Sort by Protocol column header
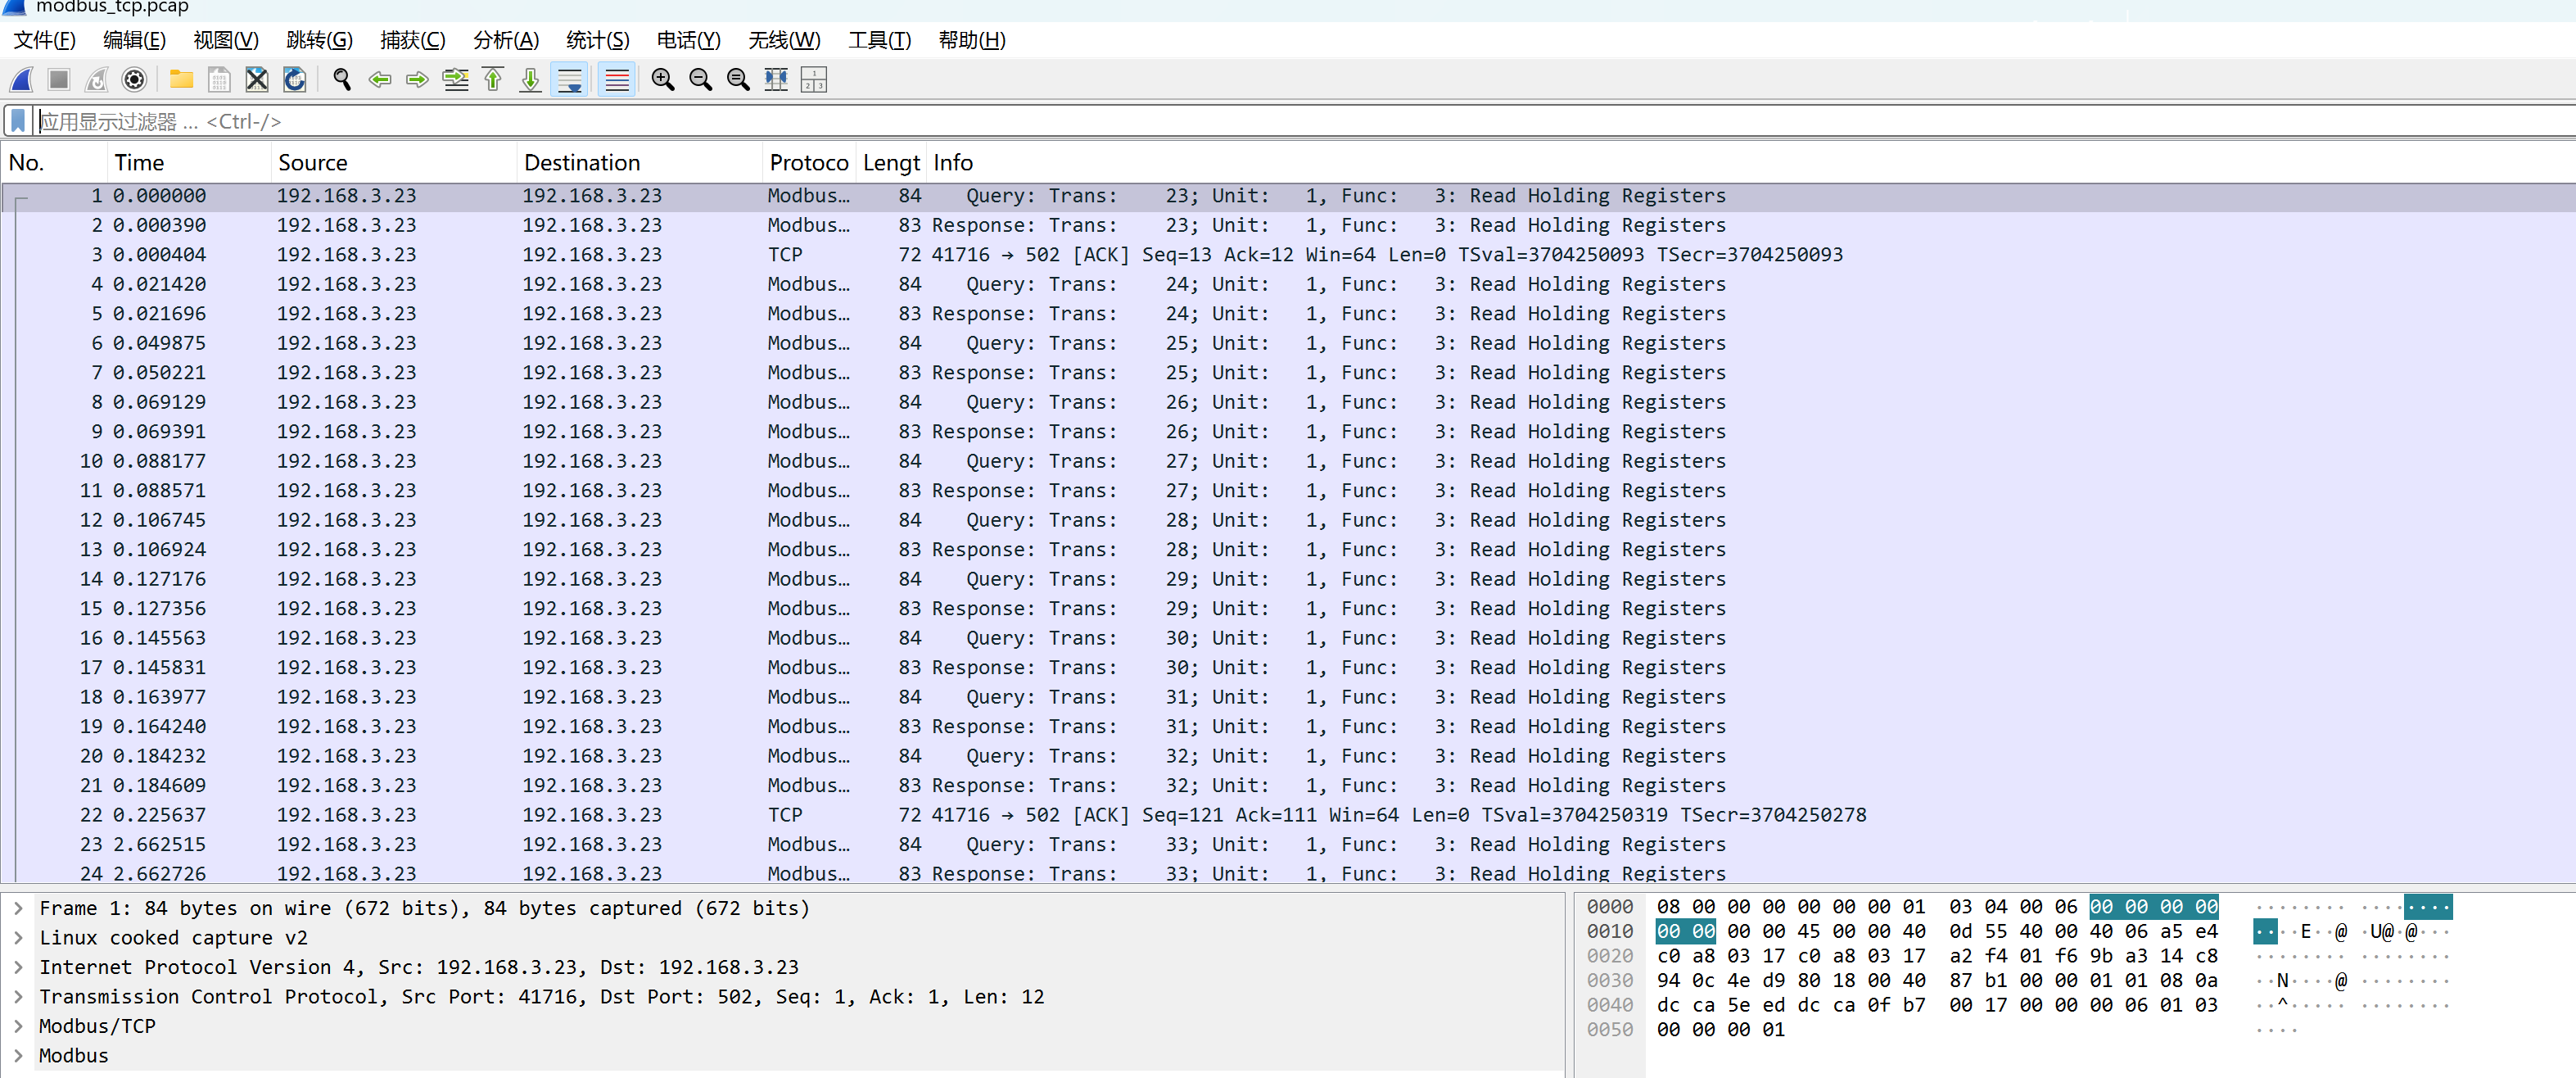The image size is (2576, 1078). click(809, 163)
